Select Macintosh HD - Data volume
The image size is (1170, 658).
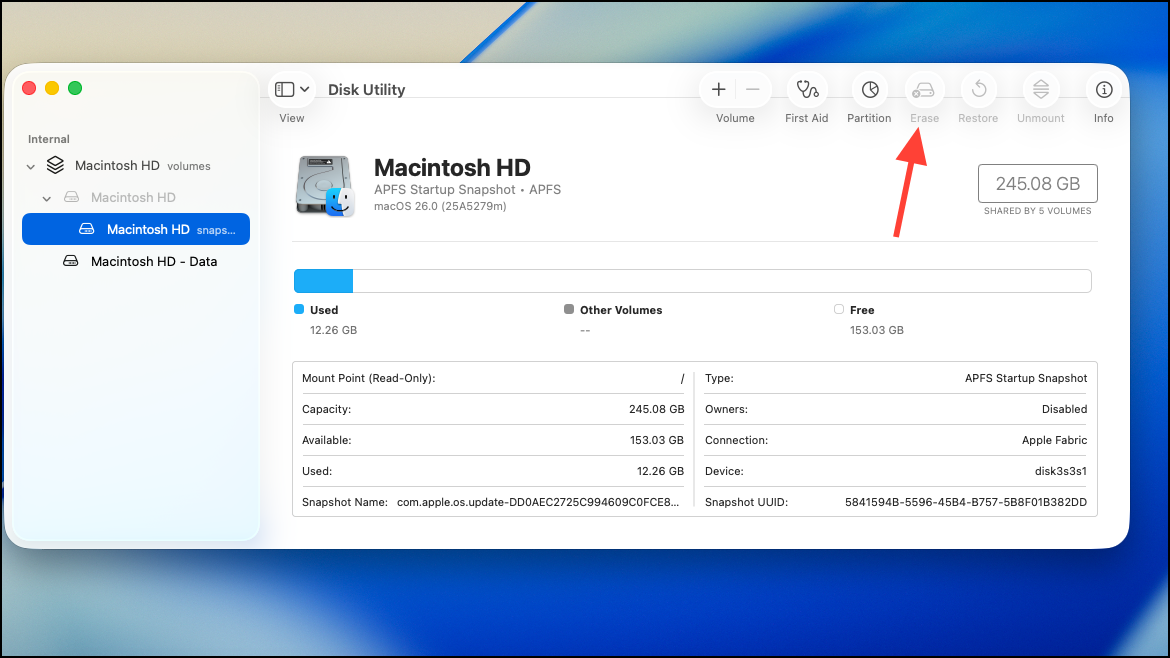tap(136, 261)
